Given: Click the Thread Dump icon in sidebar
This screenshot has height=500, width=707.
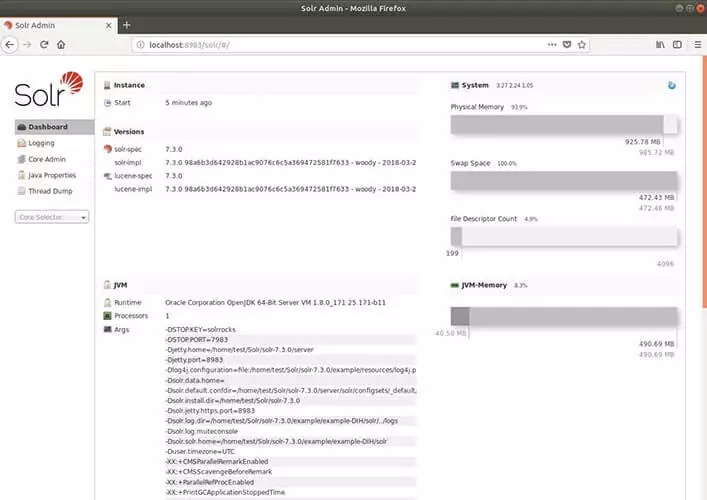Looking at the screenshot, I should (x=22, y=191).
